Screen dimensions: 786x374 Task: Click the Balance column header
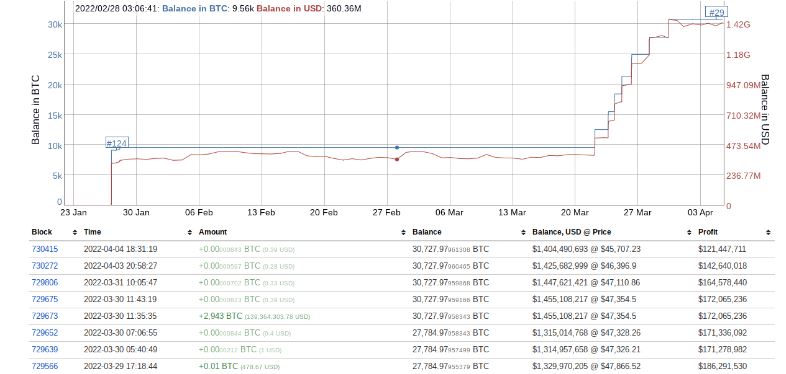pyautogui.click(x=427, y=232)
